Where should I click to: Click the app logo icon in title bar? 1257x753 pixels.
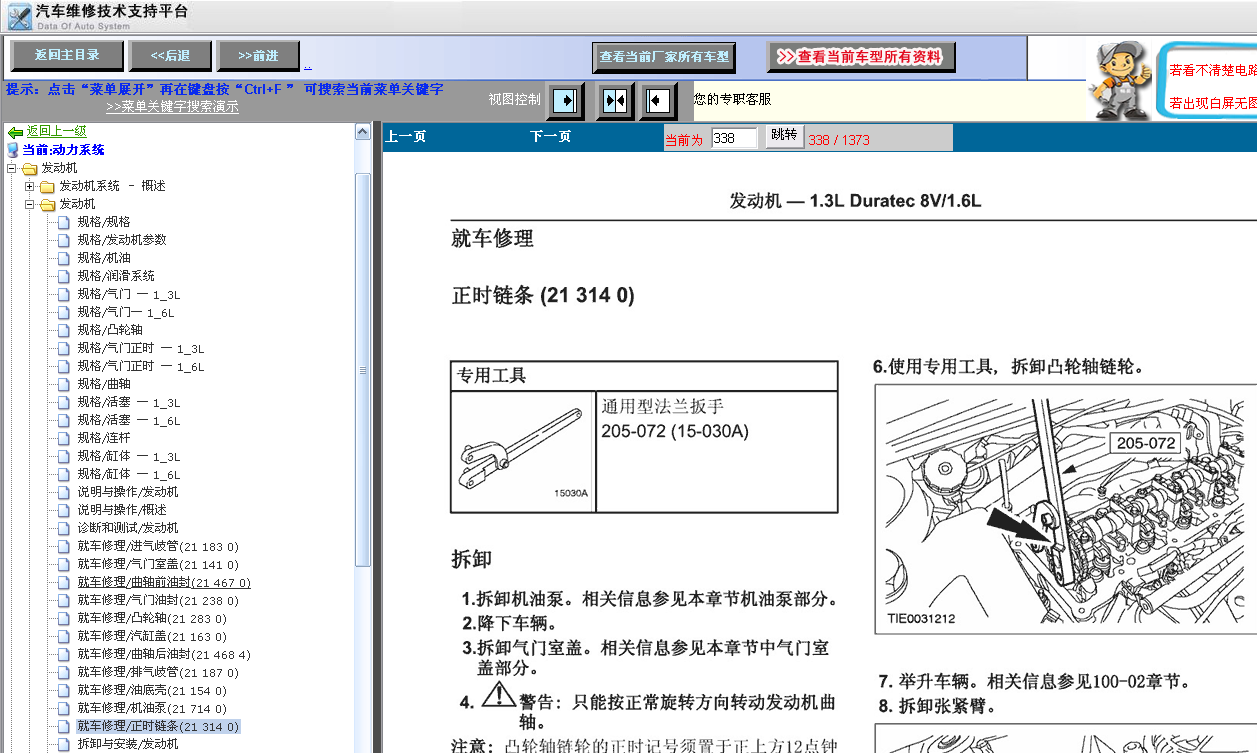click(x=18, y=17)
